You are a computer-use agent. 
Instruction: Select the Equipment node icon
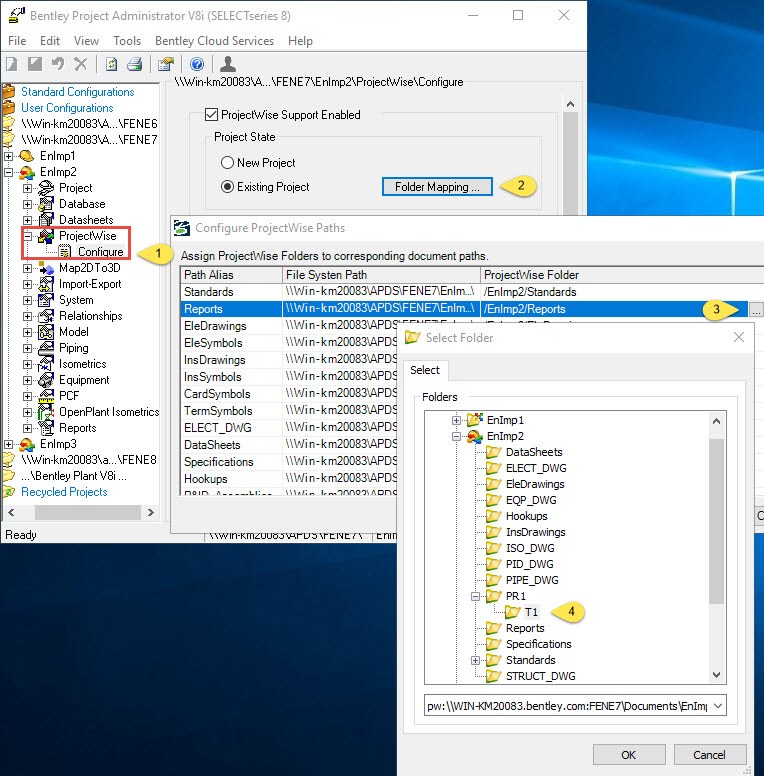46,380
